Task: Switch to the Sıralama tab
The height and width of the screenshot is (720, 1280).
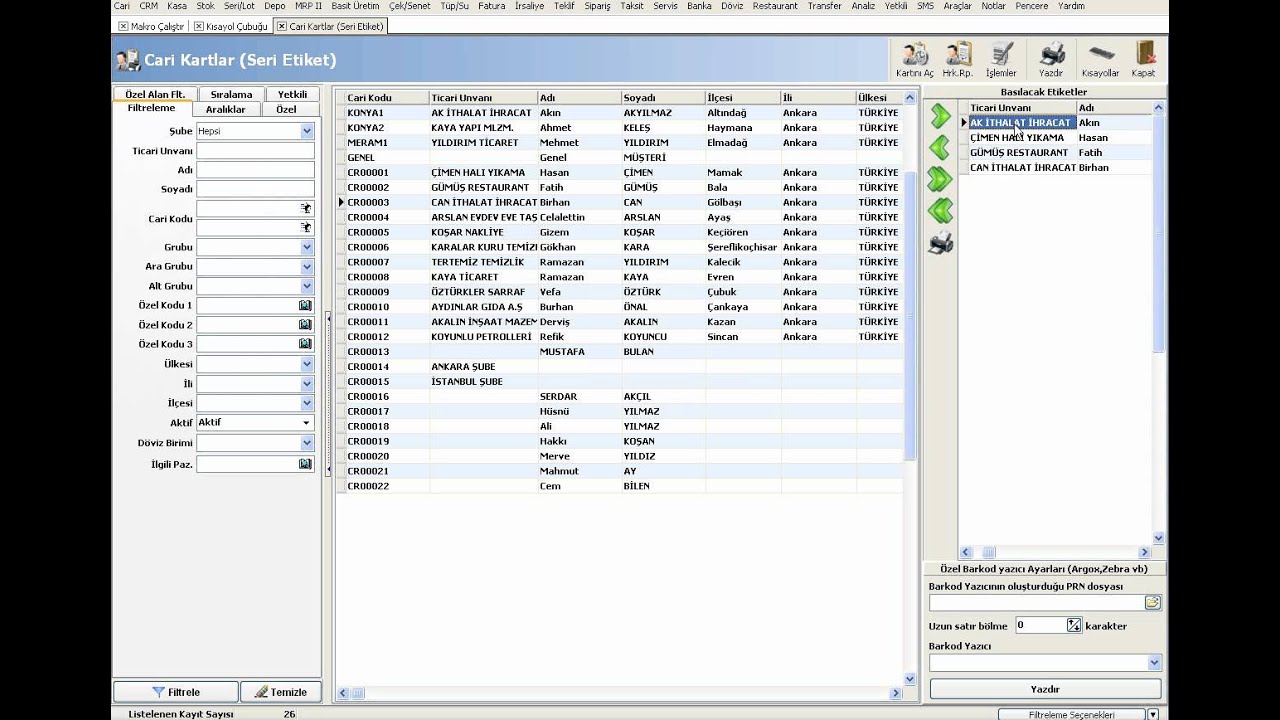Action: click(231, 94)
